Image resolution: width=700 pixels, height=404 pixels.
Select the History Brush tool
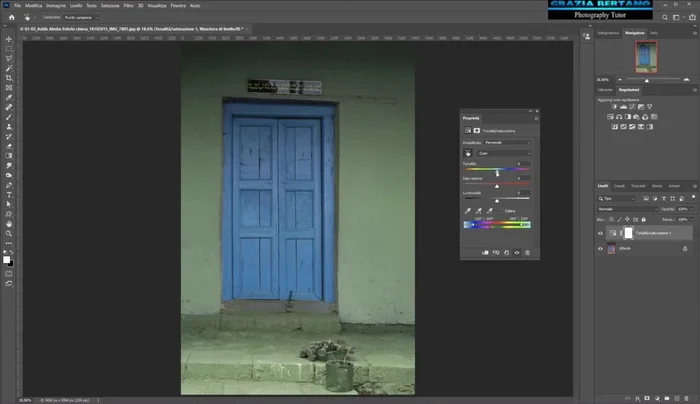pos(8,137)
